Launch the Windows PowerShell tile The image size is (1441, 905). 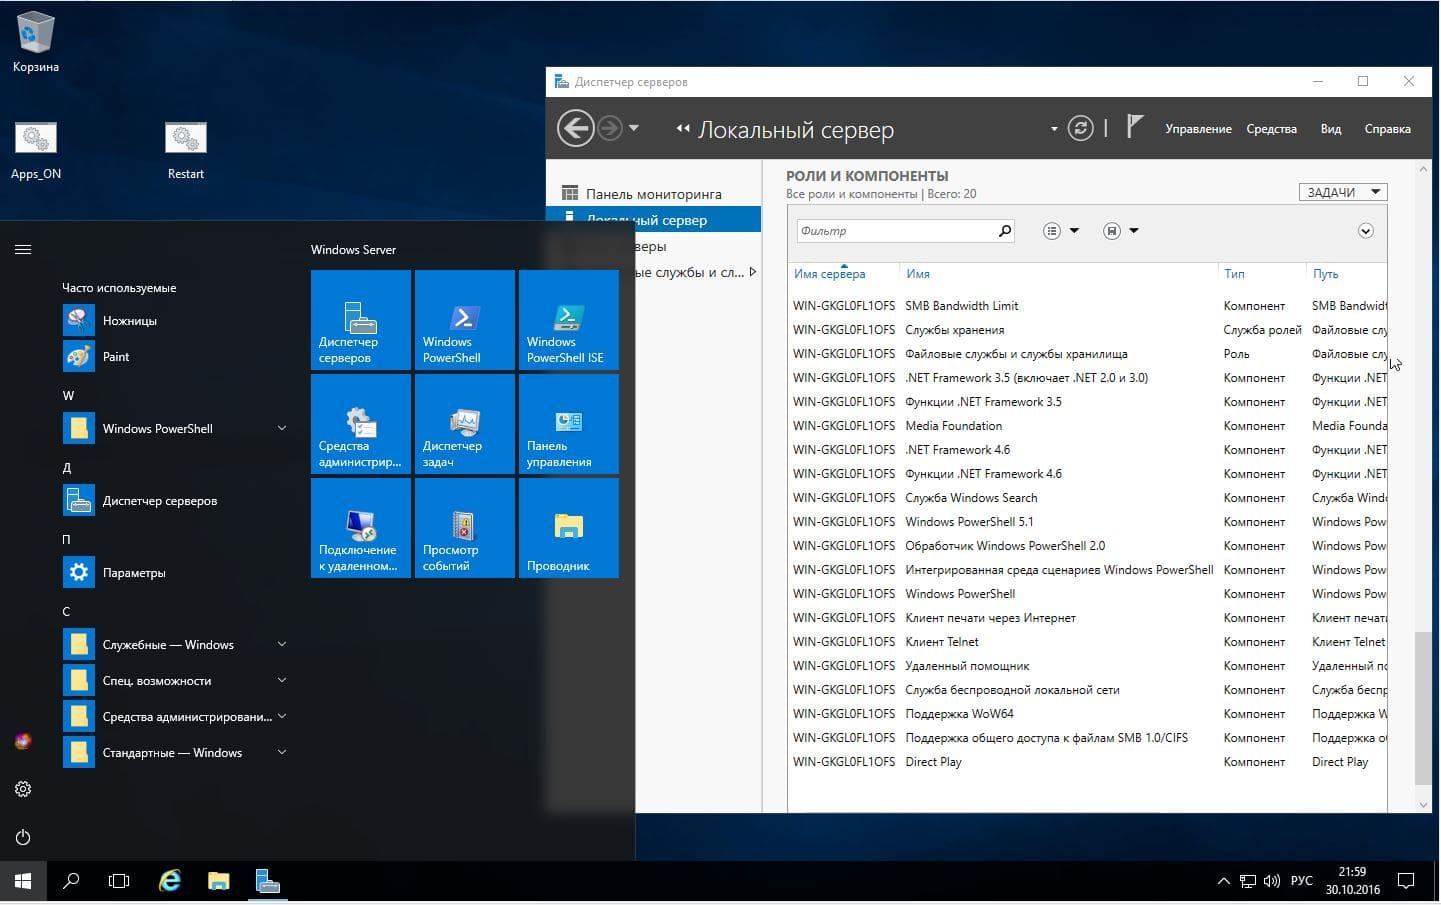pos(465,320)
